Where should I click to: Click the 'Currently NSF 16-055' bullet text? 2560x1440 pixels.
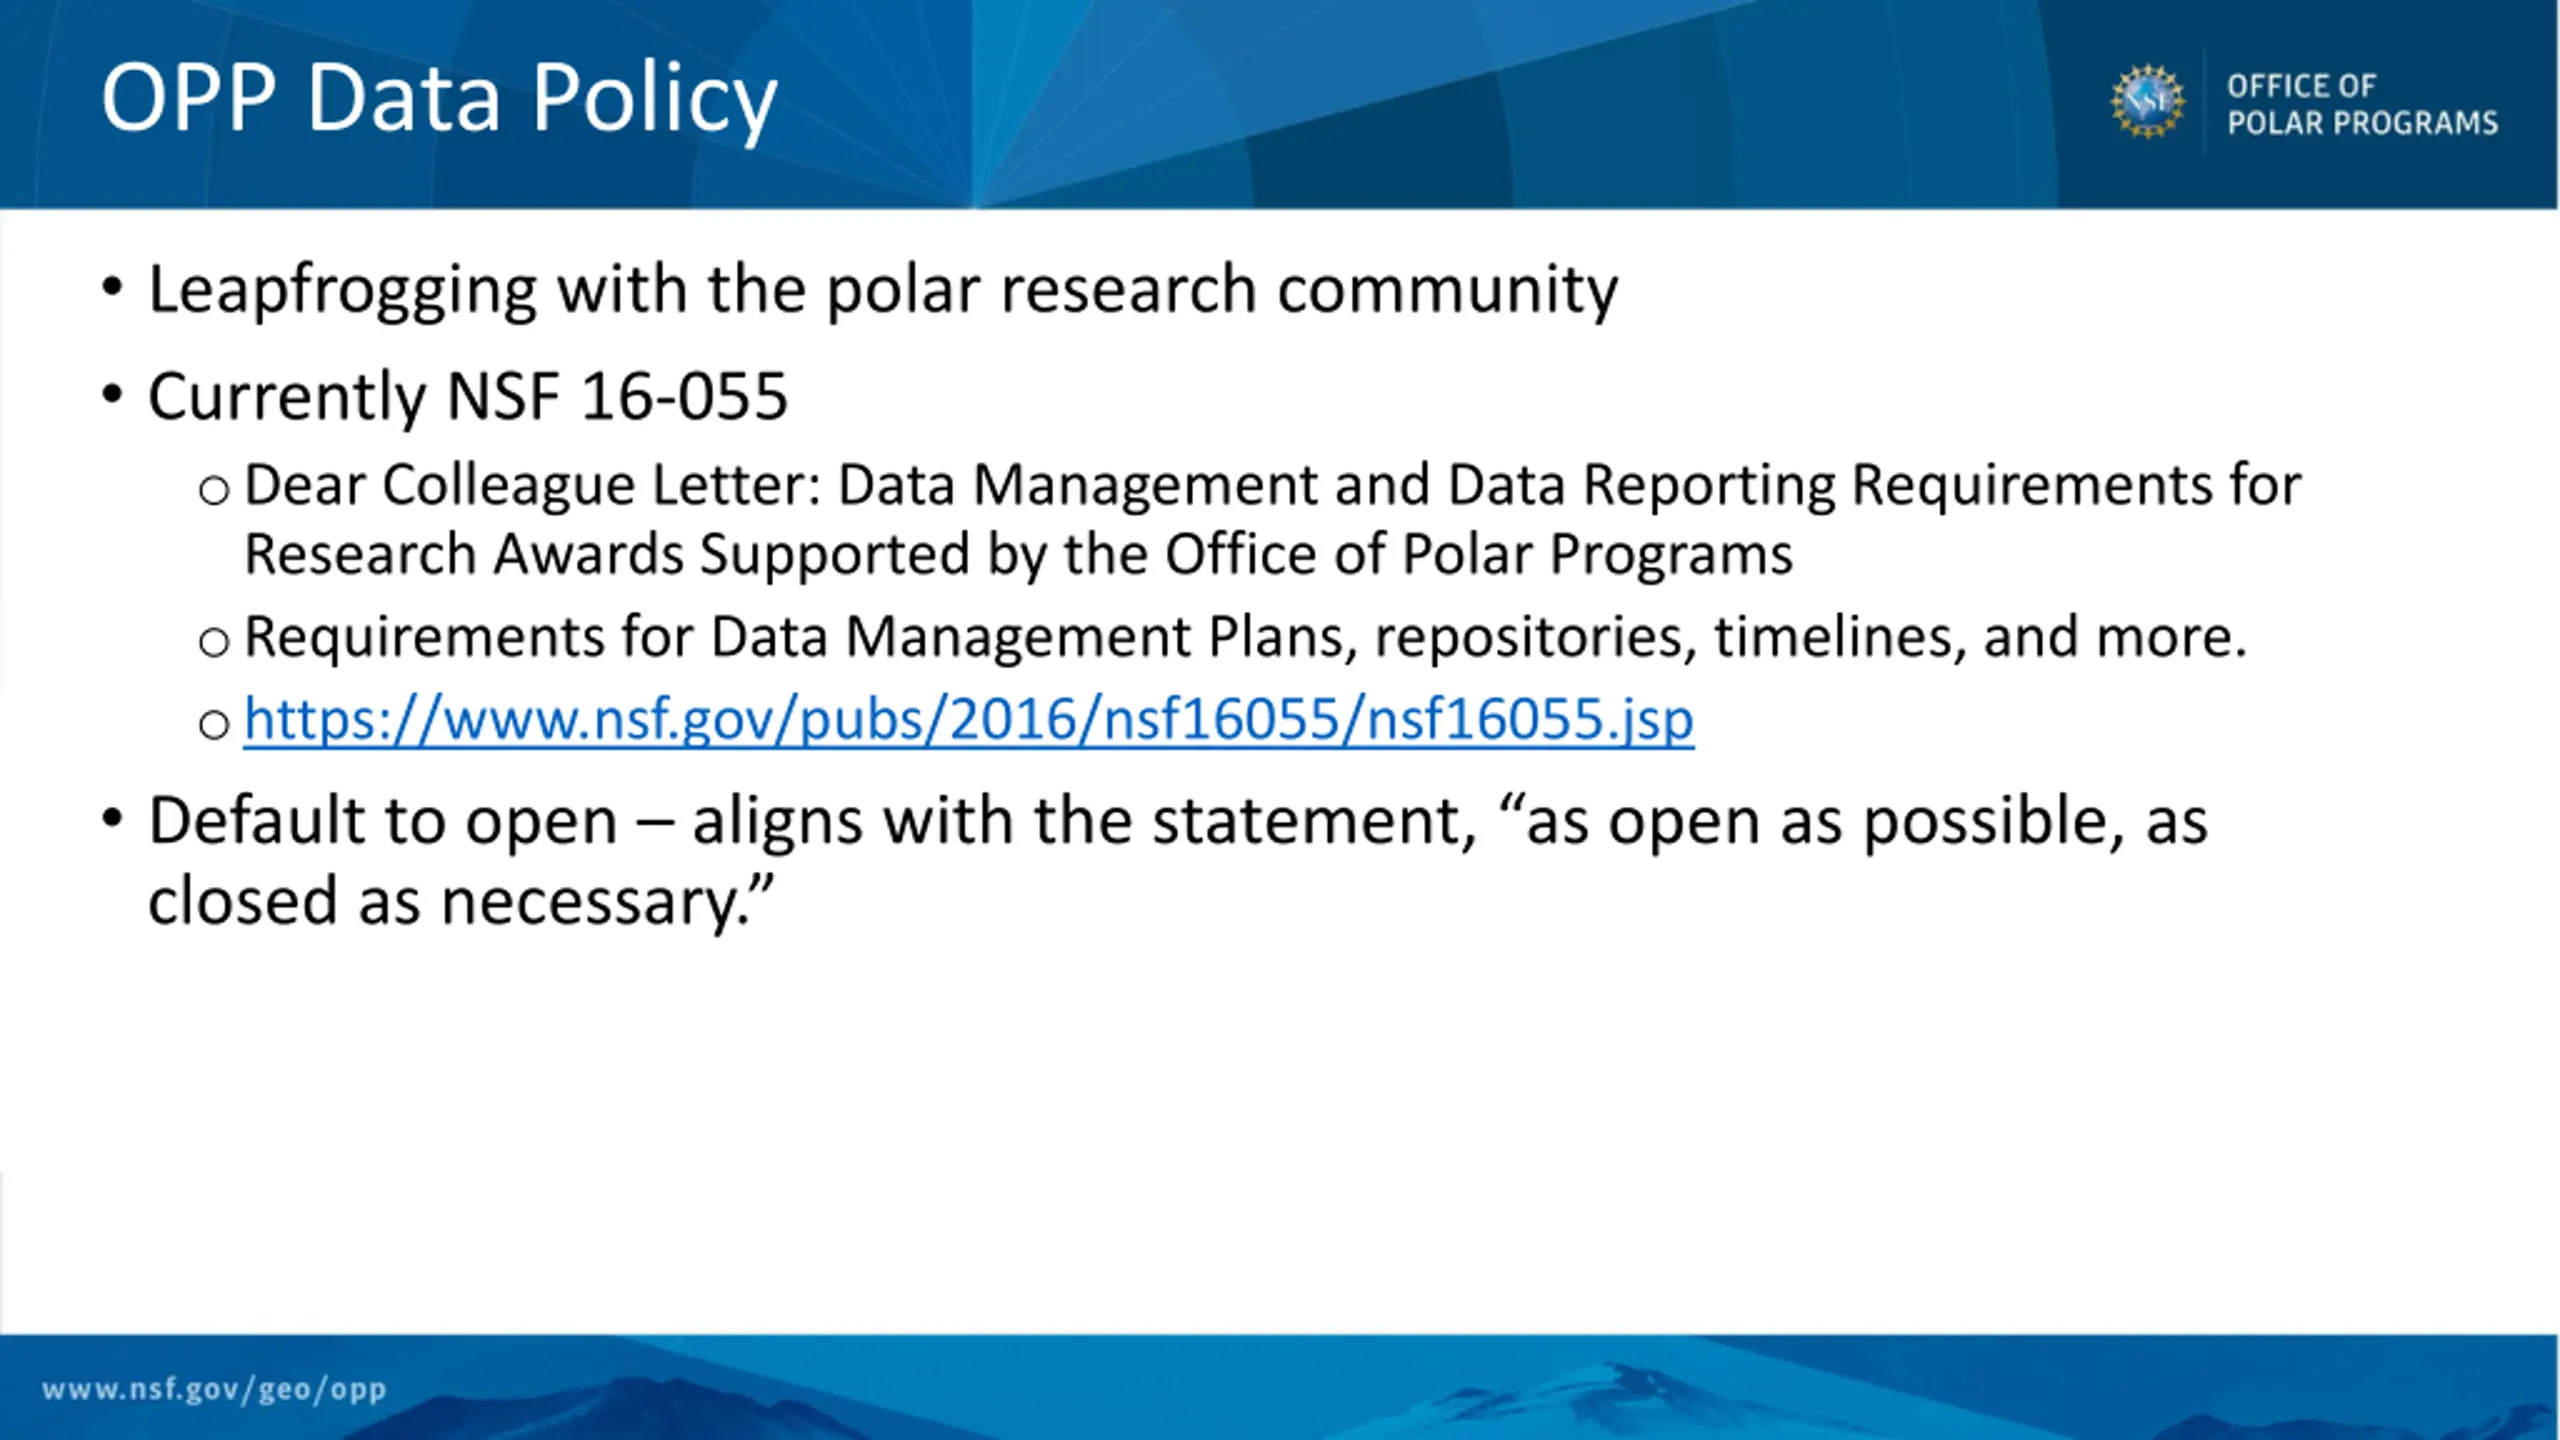(x=468, y=397)
